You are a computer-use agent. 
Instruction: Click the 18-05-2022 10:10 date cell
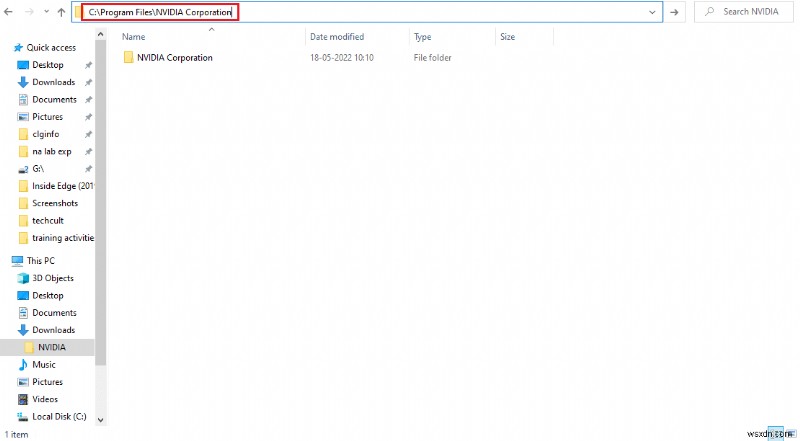click(x=342, y=58)
